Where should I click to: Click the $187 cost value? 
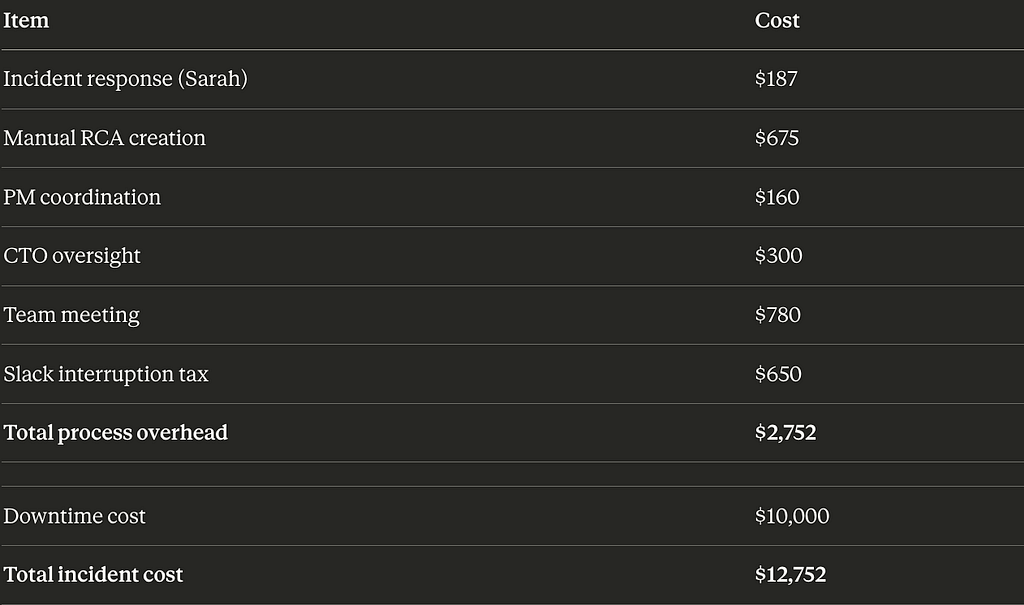(x=776, y=79)
